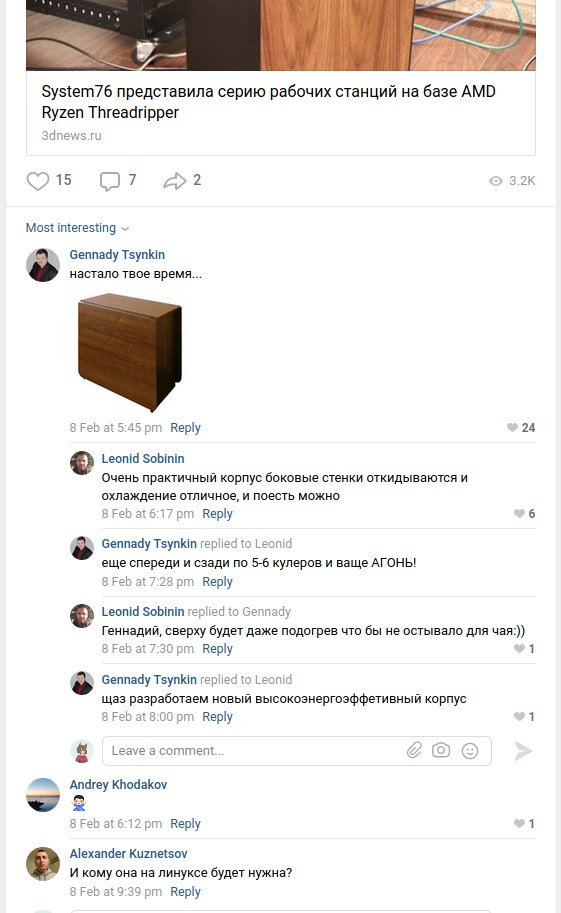The height and width of the screenshot is (913, 561).
Task: Expand the Most interesting sort dropdown
Action: coord(77,228)
